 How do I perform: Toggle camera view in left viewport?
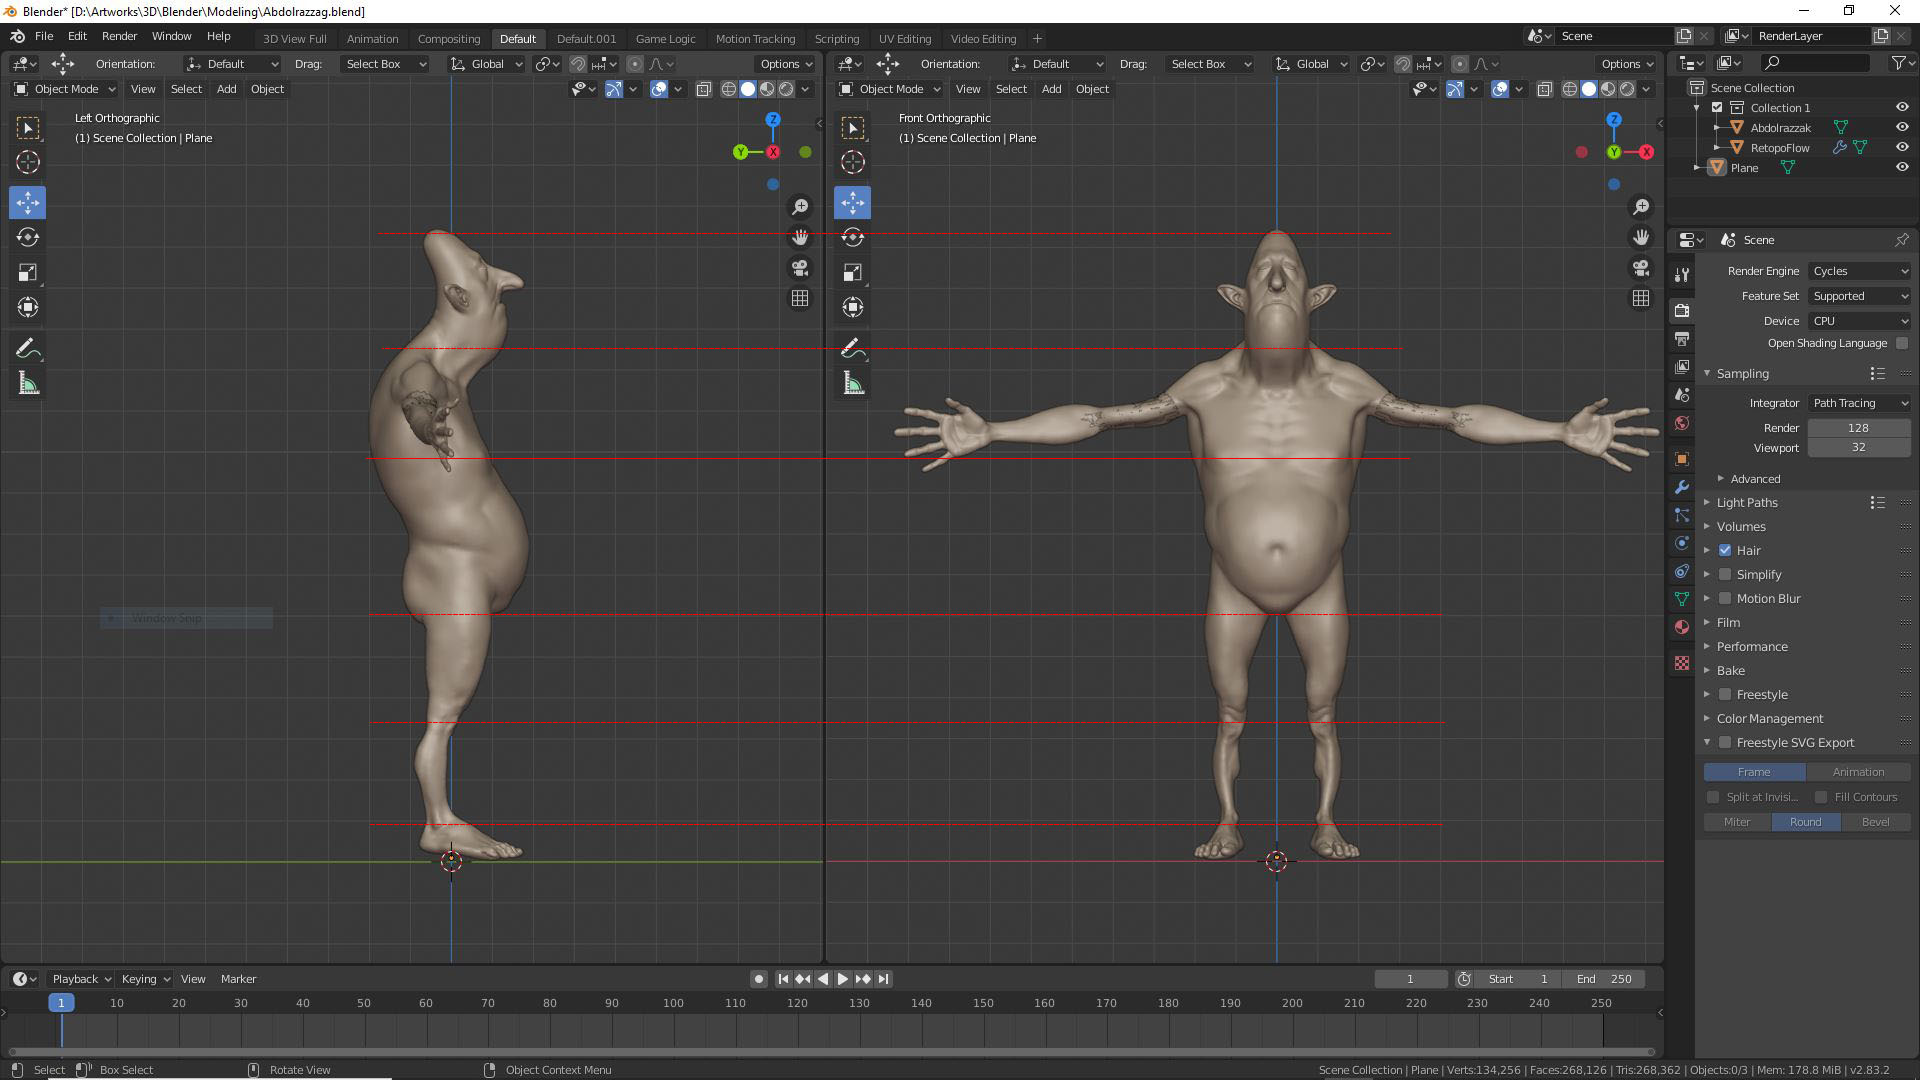[x=800, y=268]
